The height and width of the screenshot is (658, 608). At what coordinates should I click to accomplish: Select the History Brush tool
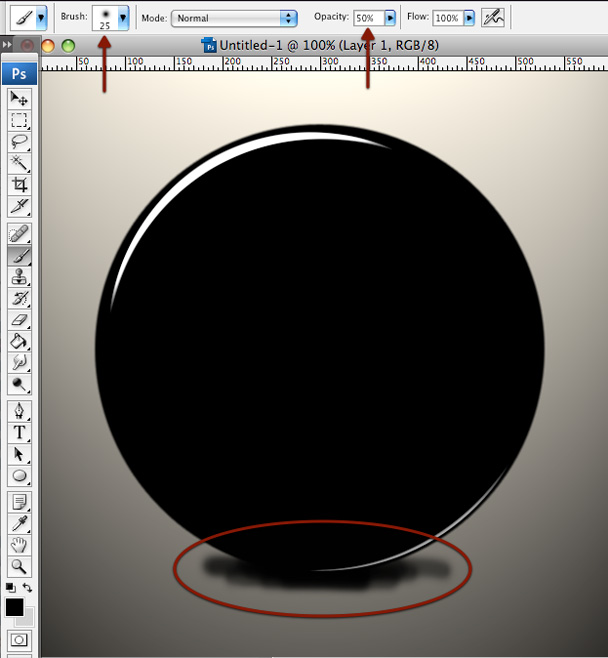click(x=19, y=299)
